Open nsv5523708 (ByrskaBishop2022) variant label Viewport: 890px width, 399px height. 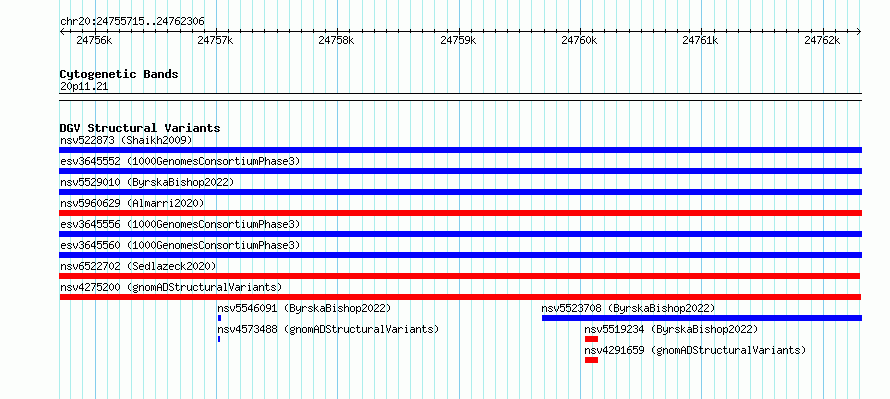(628, 308)
